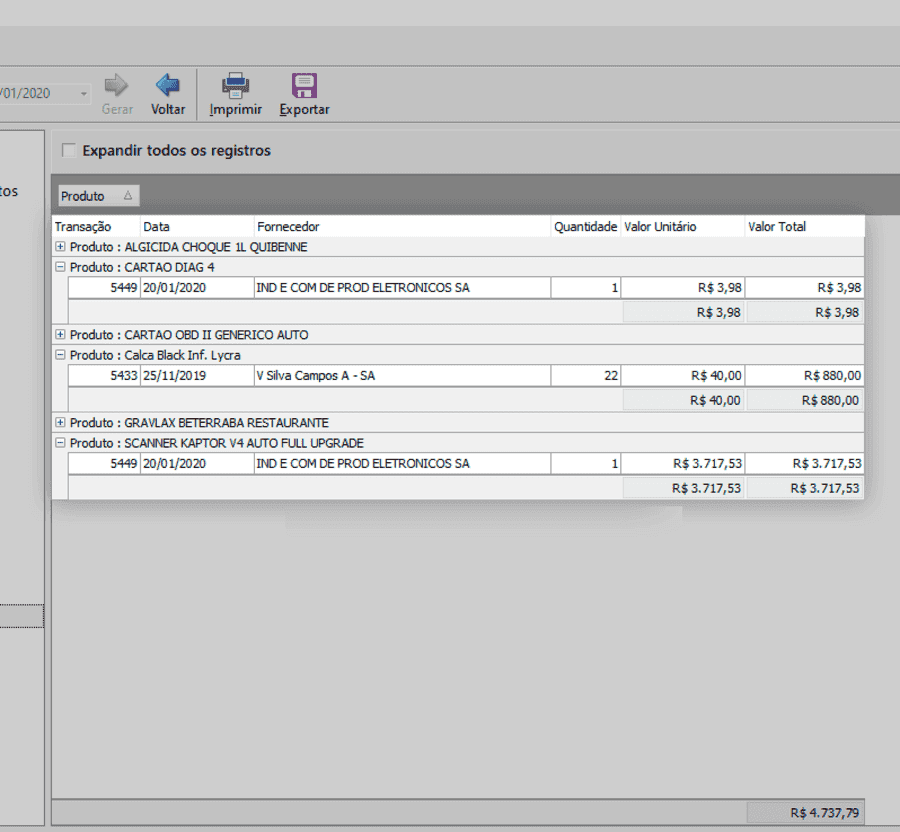Sort by the Quantidade column header

[x=585, y=227]
